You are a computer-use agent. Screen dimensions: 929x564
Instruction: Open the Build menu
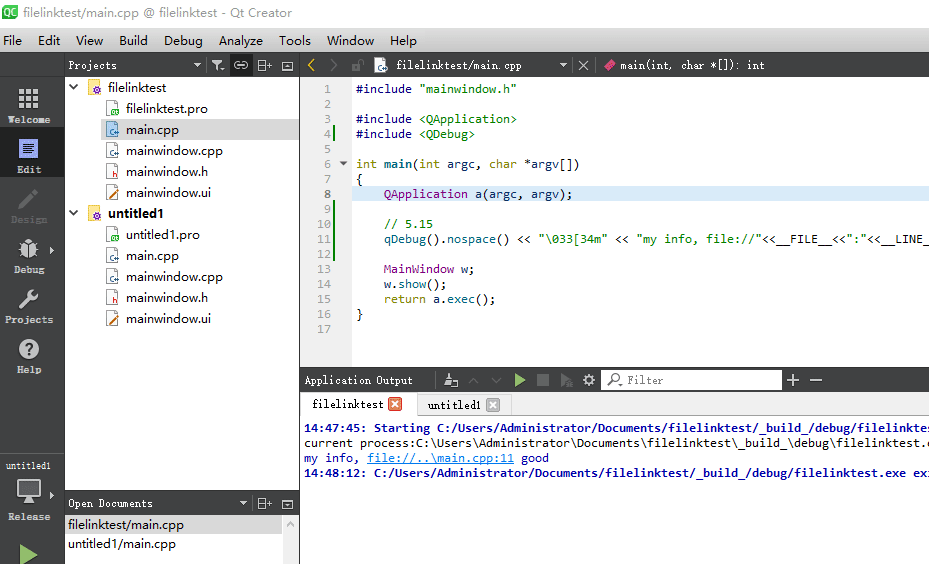click(133, 40)
